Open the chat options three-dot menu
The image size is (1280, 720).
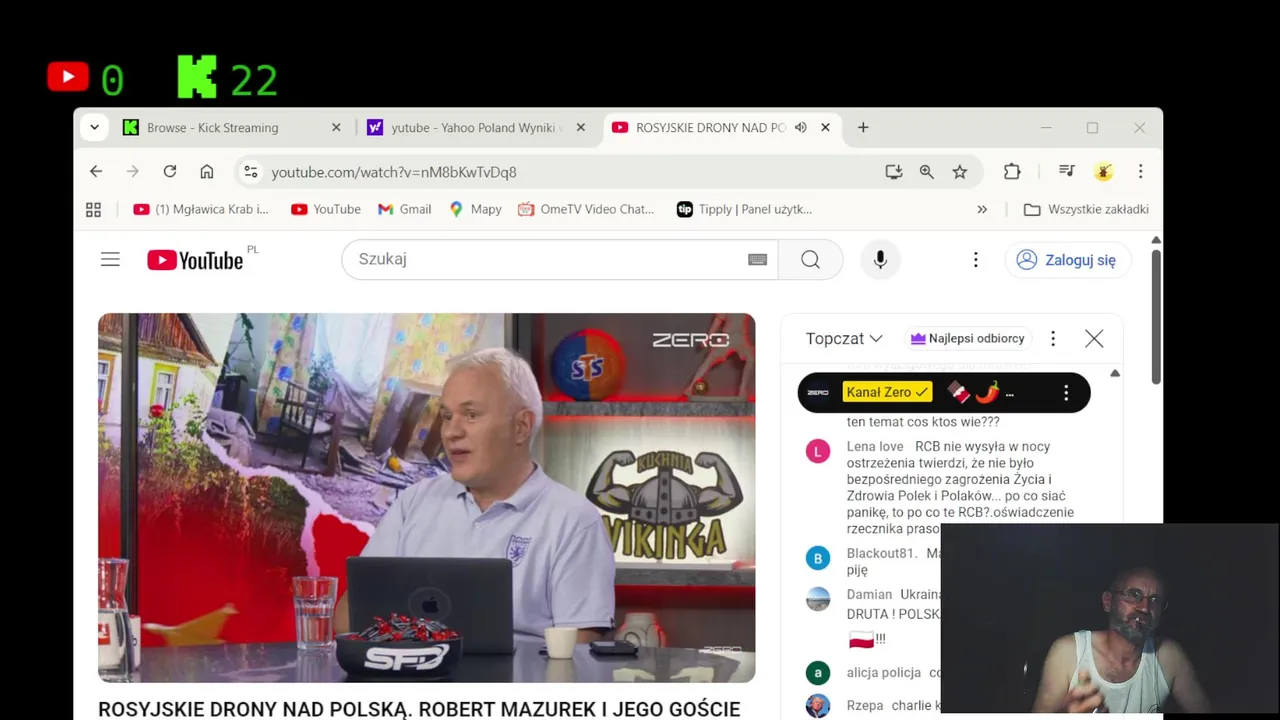(1053, 339)
